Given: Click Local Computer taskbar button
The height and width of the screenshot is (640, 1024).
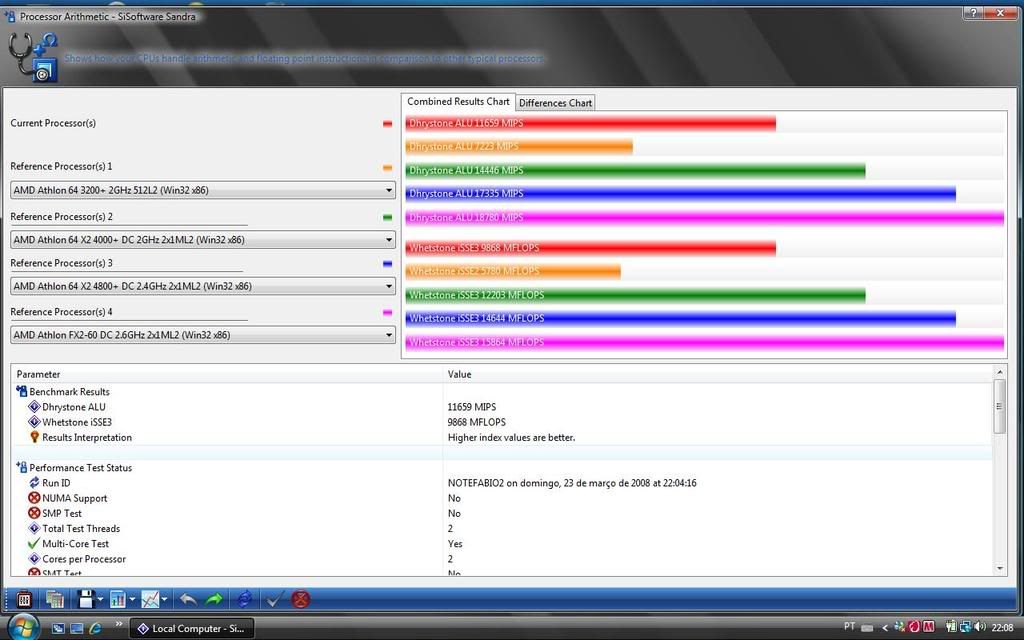Looking at the screenshot, I should click(x=193, y=628).
